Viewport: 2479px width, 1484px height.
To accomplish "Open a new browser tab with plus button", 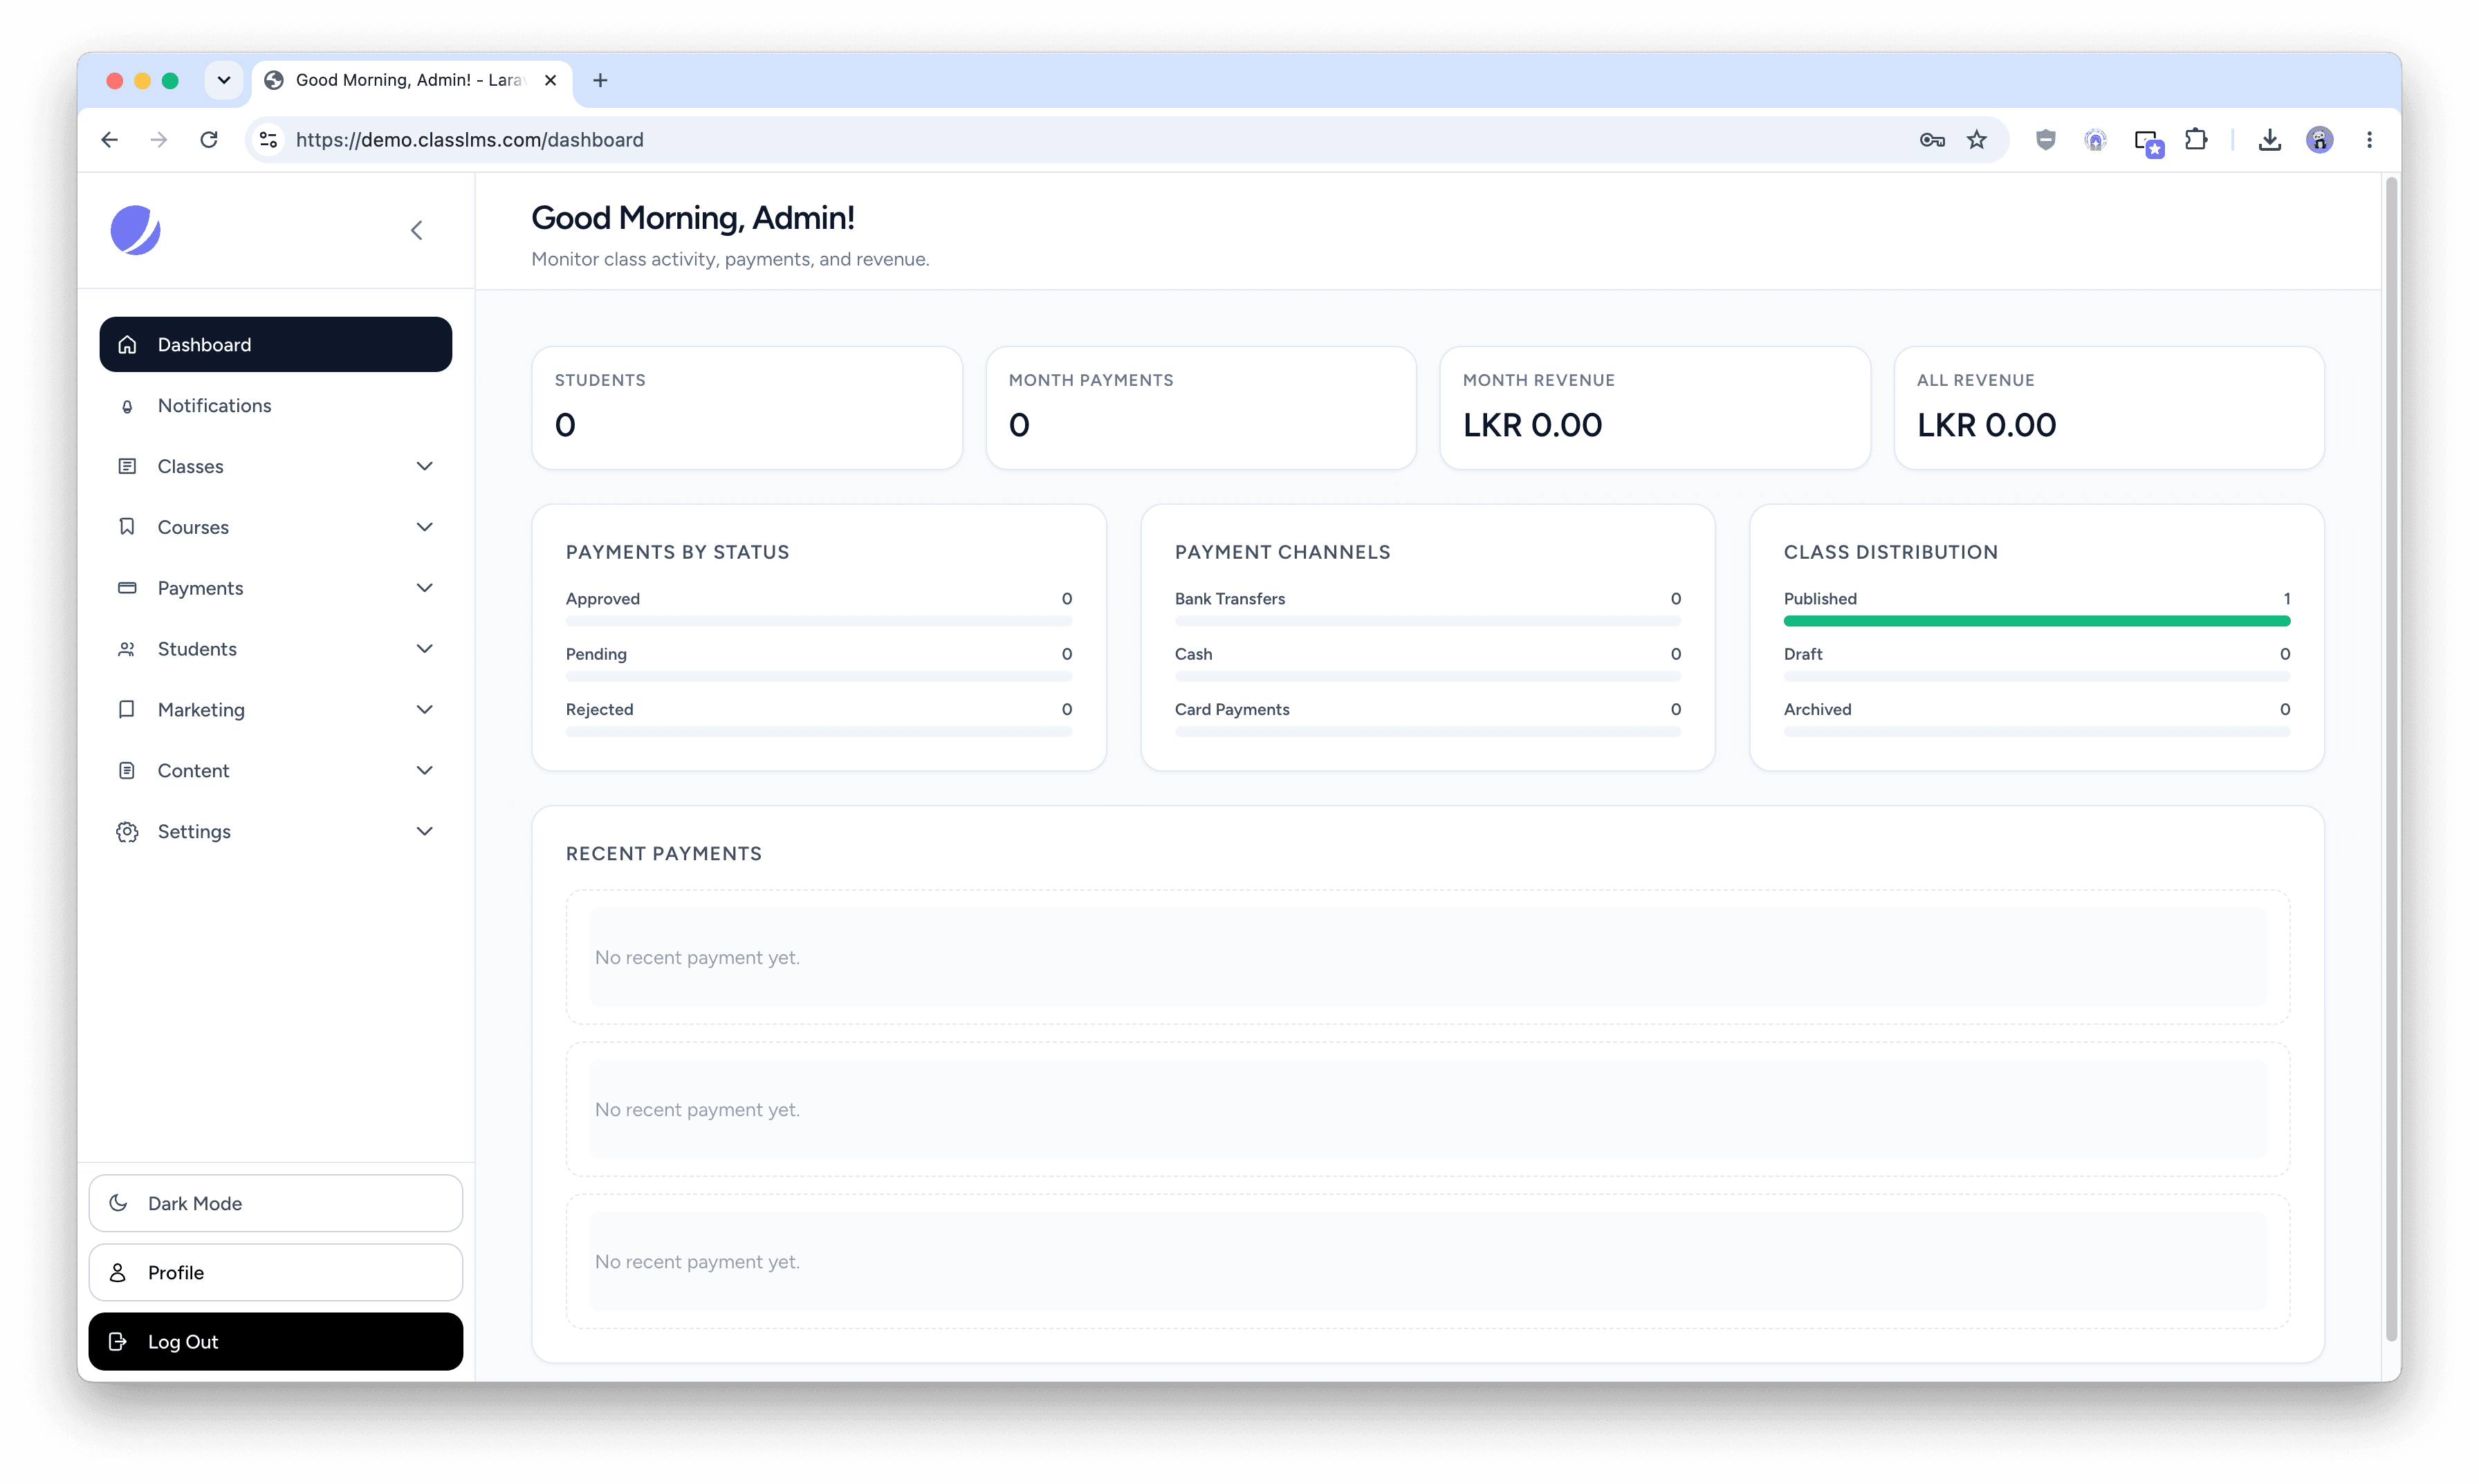I will [x=600, y=80].
